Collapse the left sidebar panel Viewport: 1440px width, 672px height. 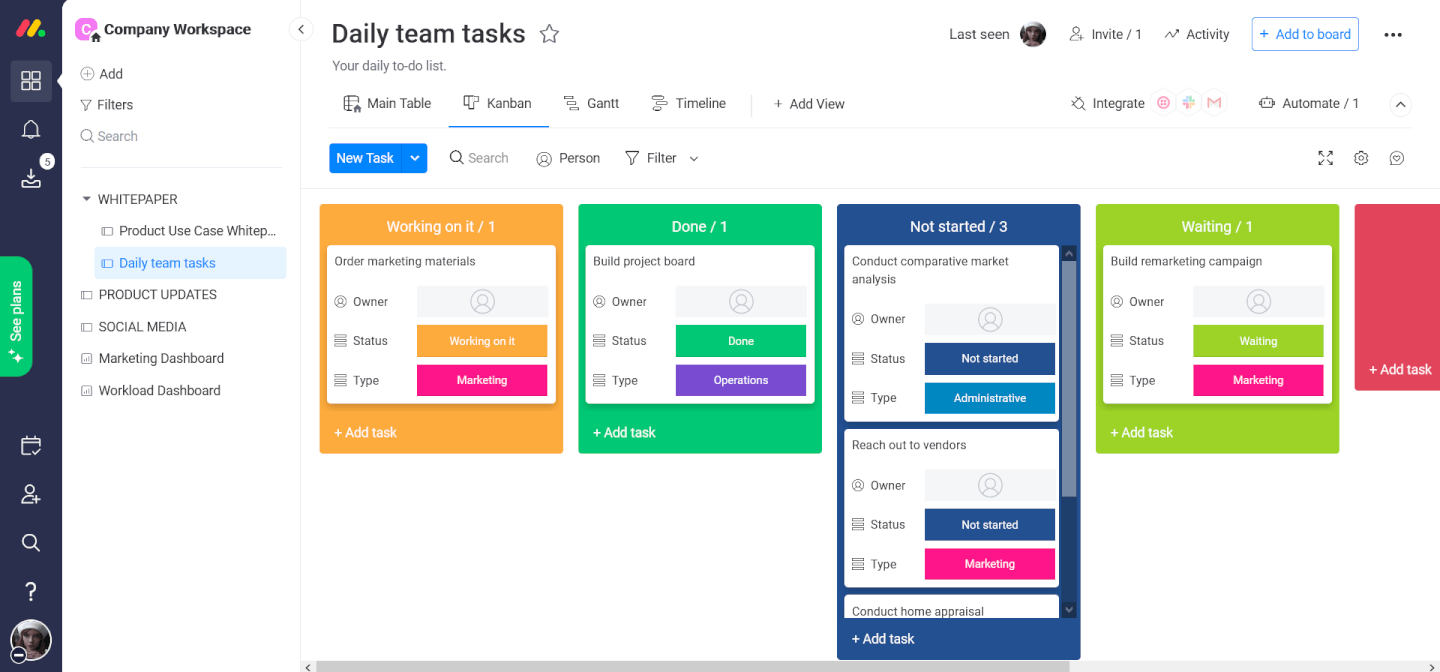pos(301,29)
